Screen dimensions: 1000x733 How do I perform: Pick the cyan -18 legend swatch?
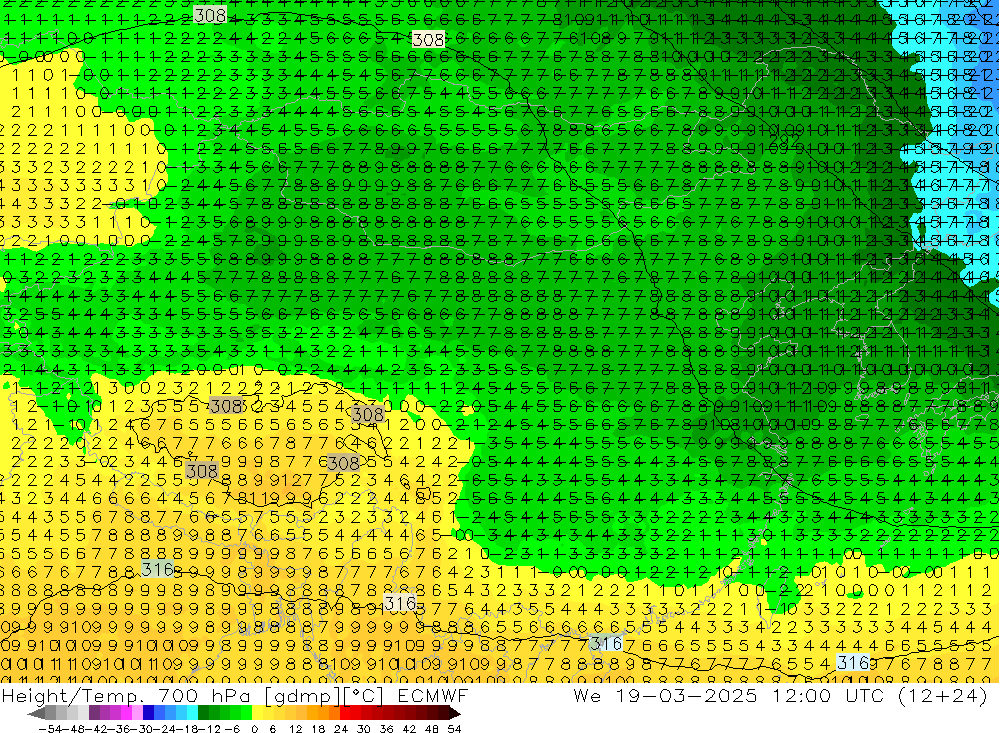[x=193, y=713]
